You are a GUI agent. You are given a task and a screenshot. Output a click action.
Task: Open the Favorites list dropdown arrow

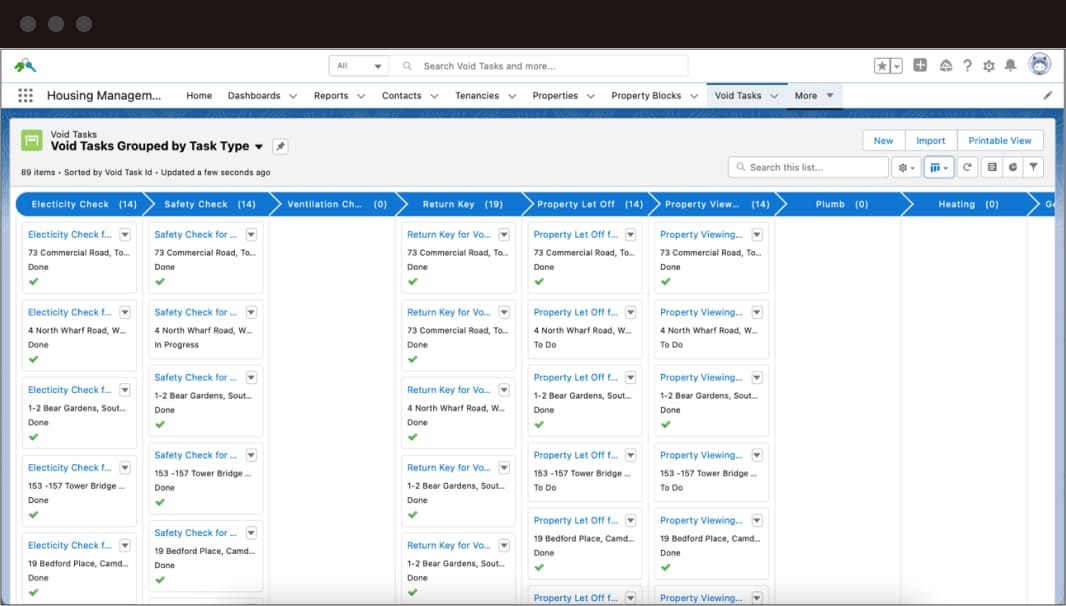point(897,66)
